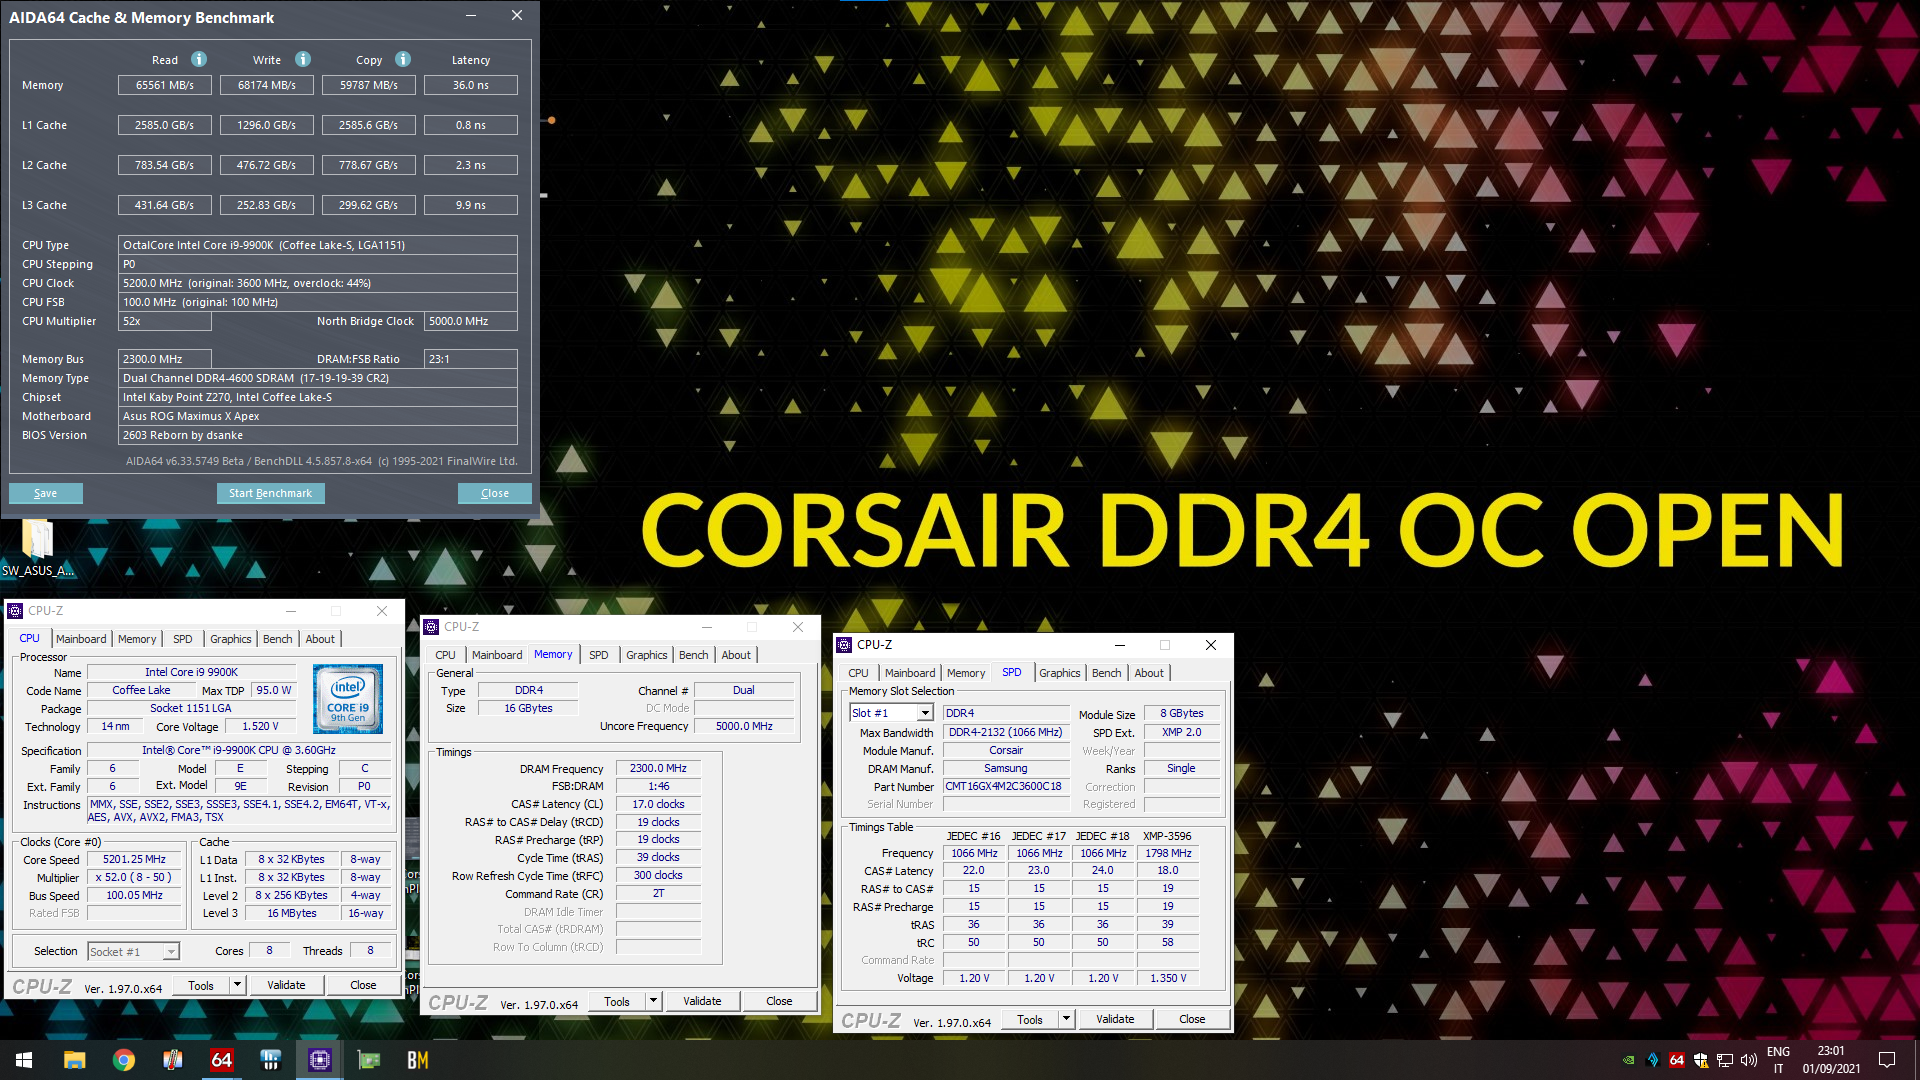The height and width of the screenshot is (1080, 1920).
Task: Open the HWBOT-style bars app in the taskbar
Action: click(271, 1060)
